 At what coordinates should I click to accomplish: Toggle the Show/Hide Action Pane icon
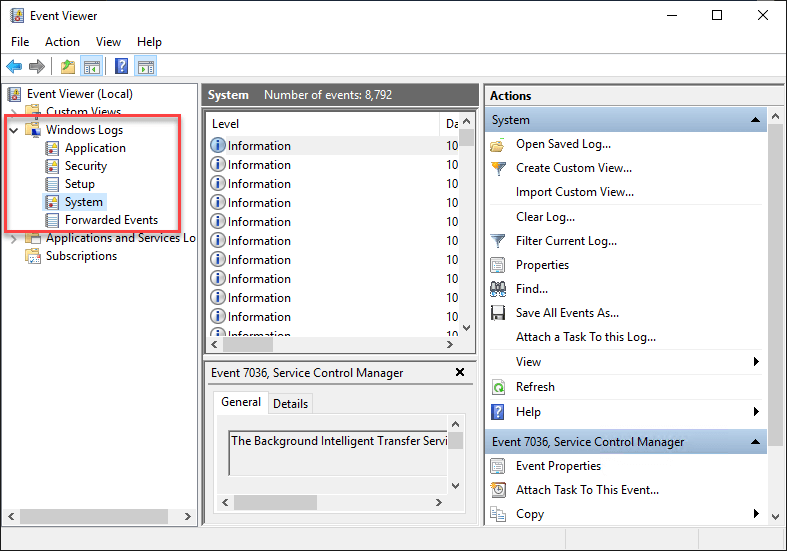pos(146,66)
